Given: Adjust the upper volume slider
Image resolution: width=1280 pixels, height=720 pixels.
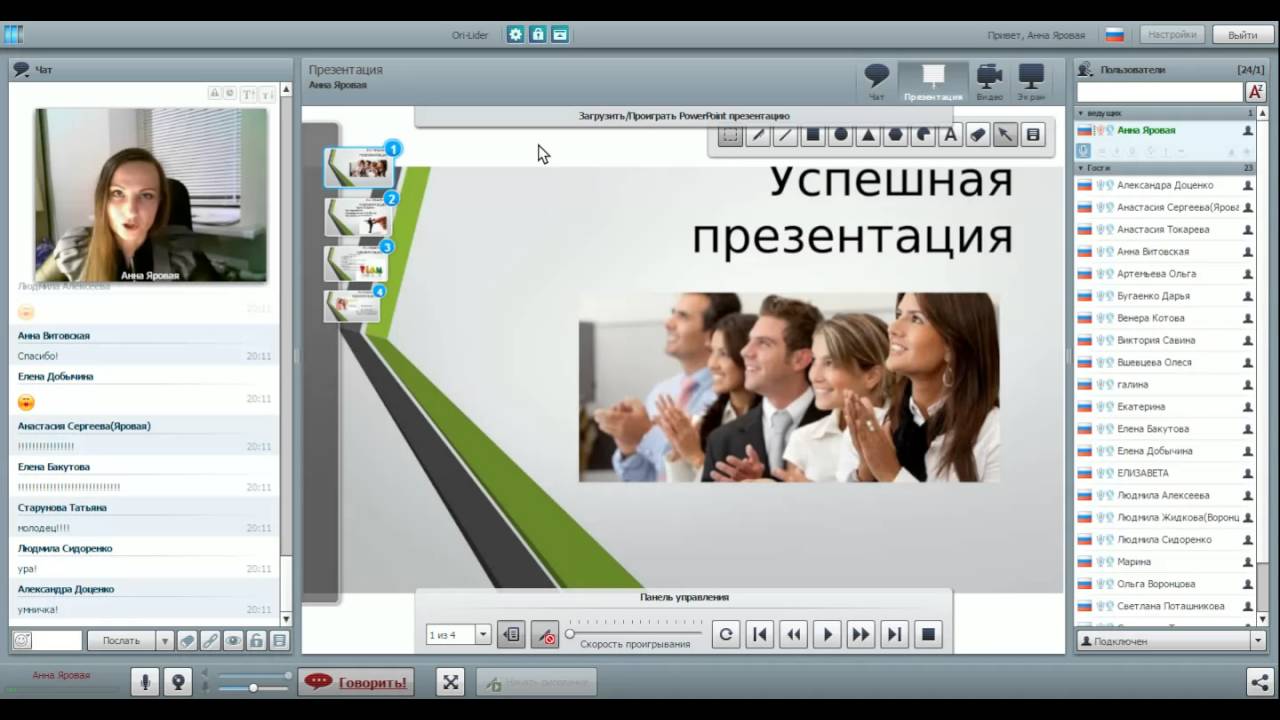Looking at the screenshot, I should click(x=255, y=676).
